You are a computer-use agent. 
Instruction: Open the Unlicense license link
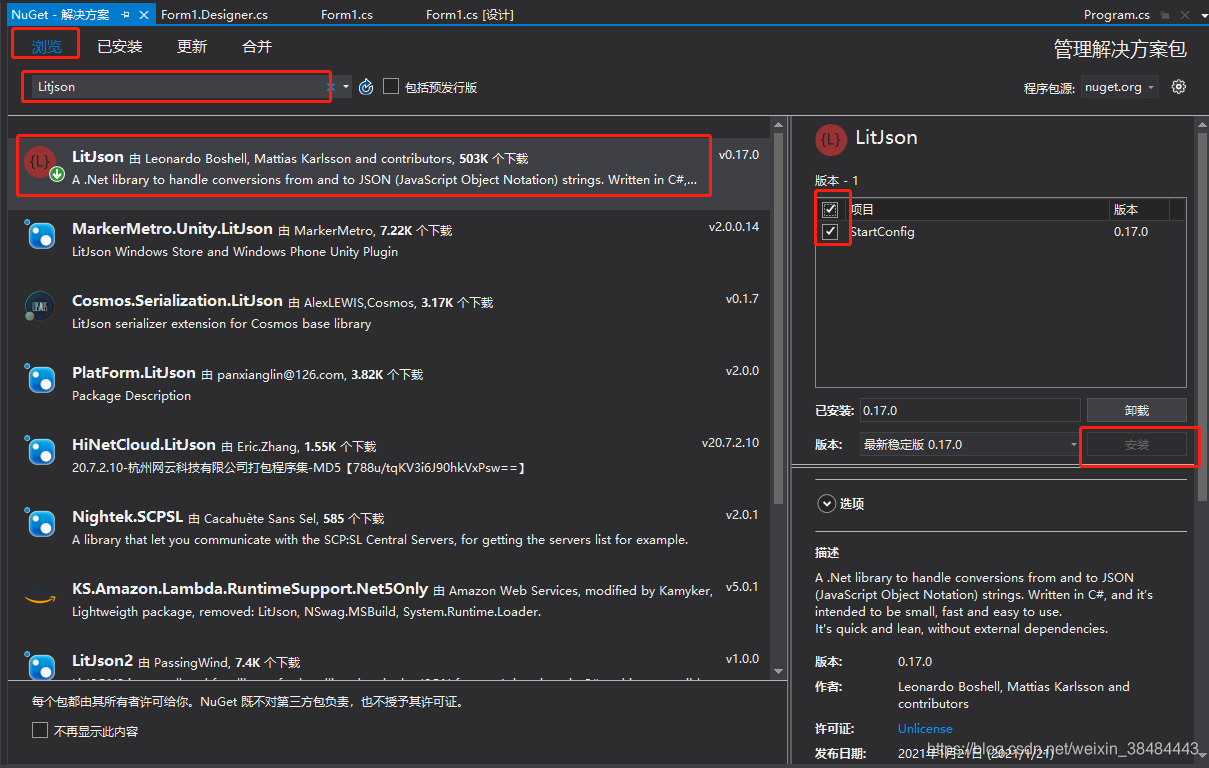925,729
